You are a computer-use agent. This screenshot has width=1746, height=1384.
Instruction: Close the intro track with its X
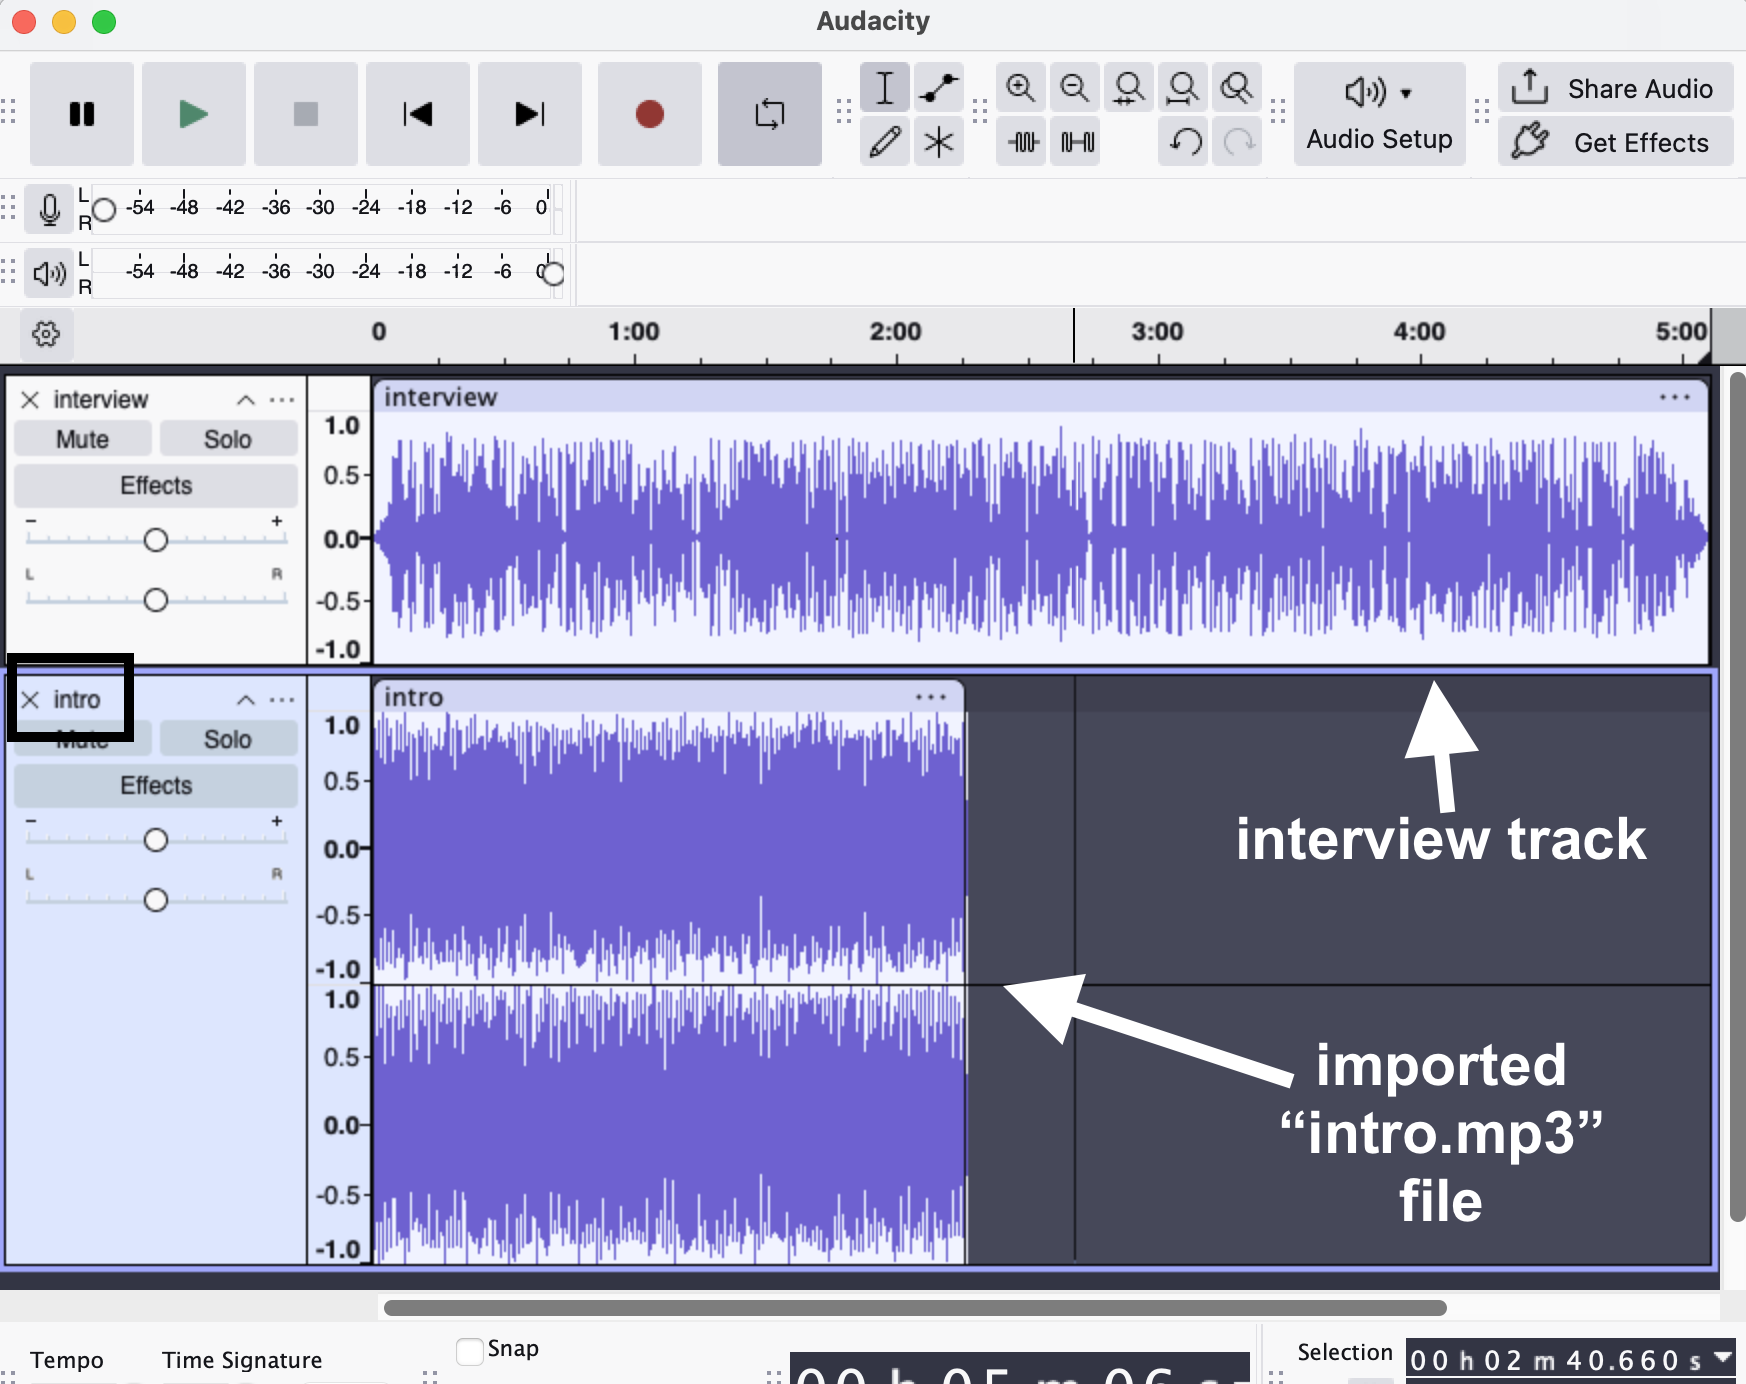pyautogui.click(x=30, y=700)
